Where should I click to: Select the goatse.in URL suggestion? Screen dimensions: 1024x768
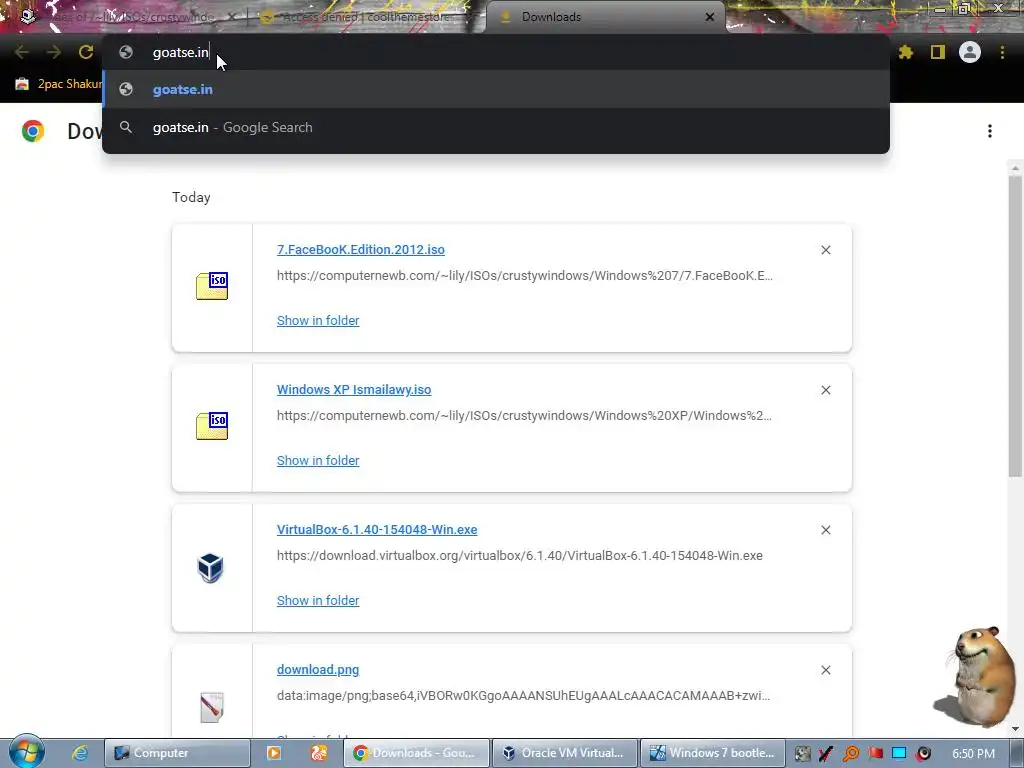point(496,89)
